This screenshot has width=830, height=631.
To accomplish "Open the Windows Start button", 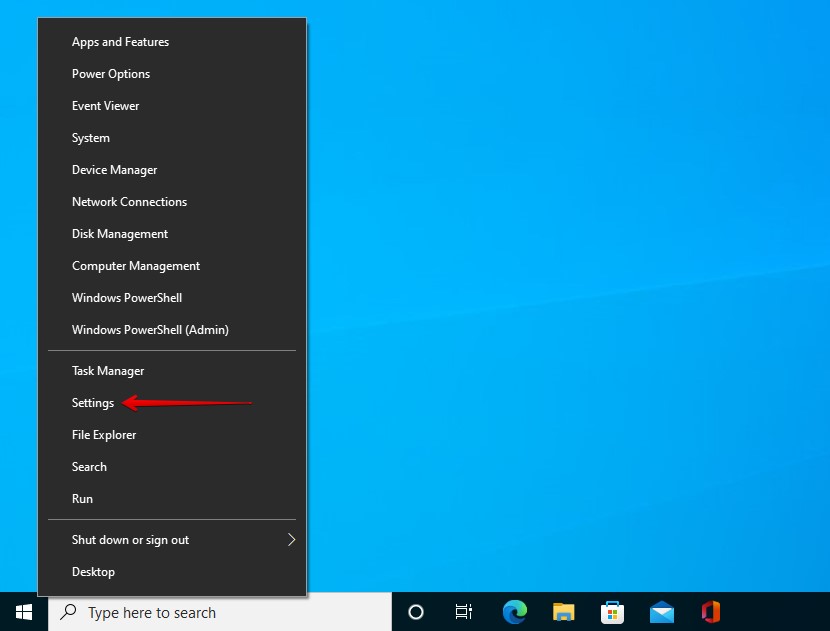I will point(24,612).
